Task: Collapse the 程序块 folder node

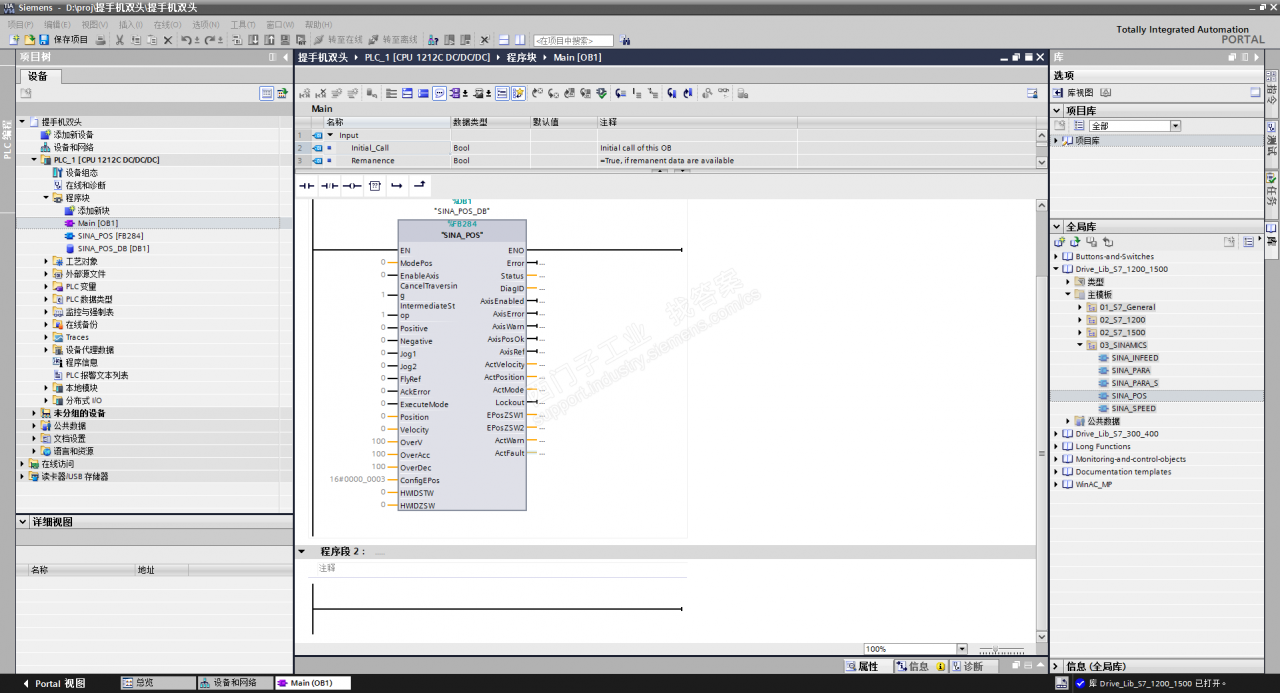Action: [x=46, y=198]
